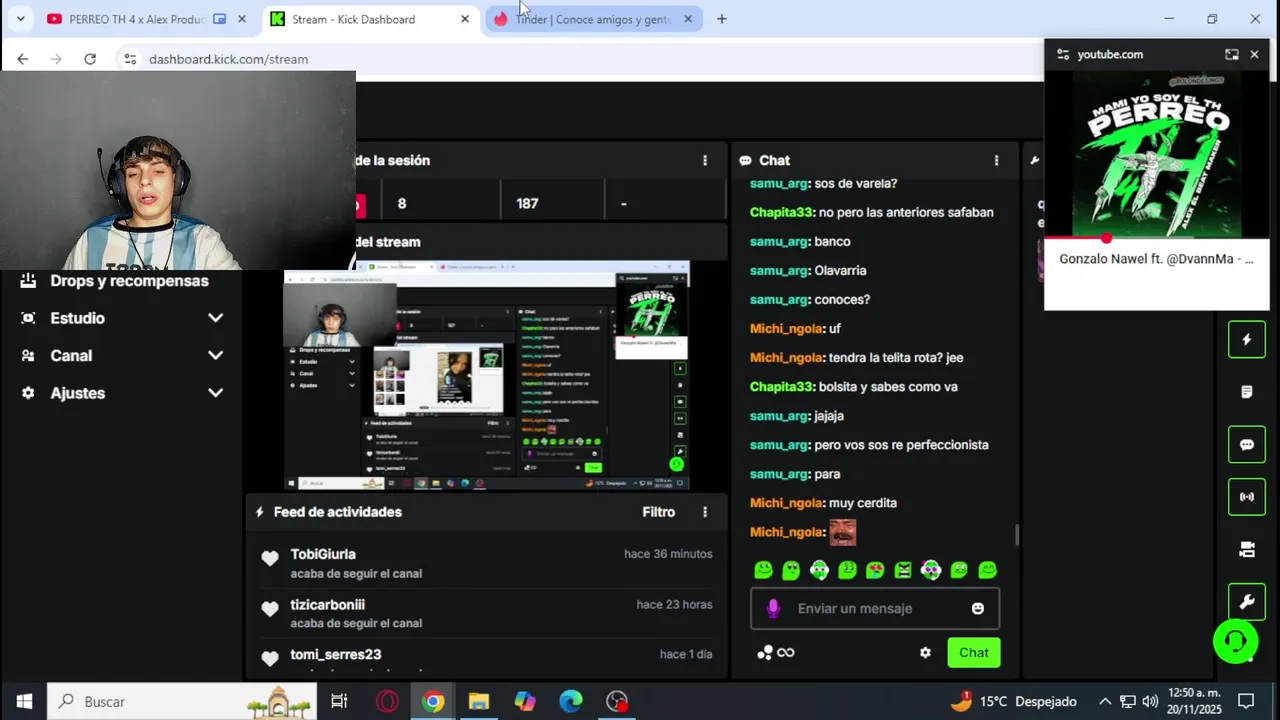Seek the YouTube mini player progress bar
The height and width of the screenshot is (720, 1280).
pos(1157,238)
